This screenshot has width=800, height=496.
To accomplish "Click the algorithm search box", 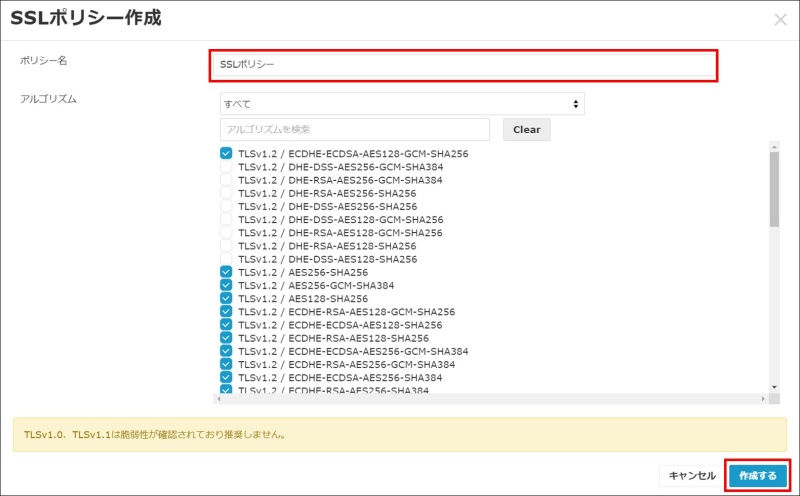I will pos(355,130).
